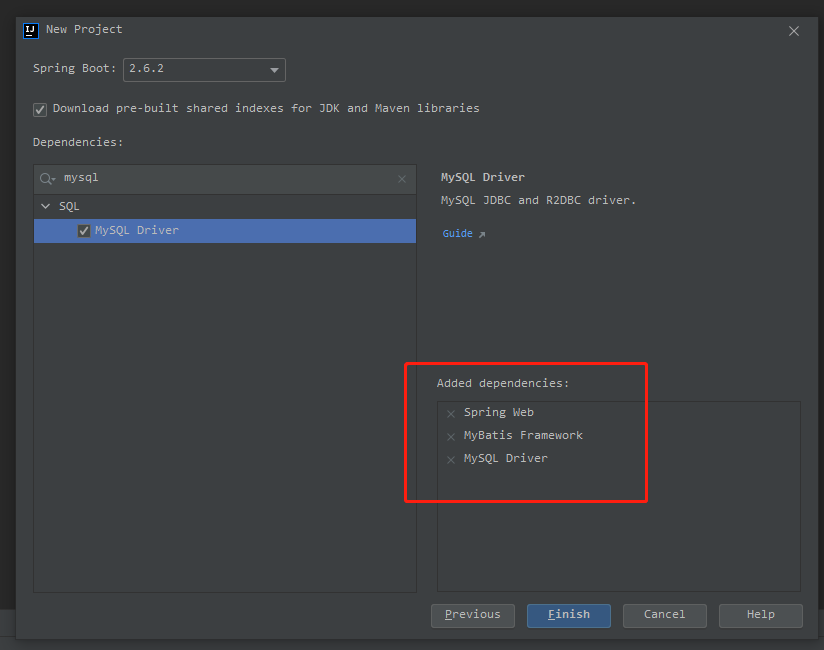Viewport: 824px width, 650px height.
Task: Clear the mysql search text
Action: [402, 179]
